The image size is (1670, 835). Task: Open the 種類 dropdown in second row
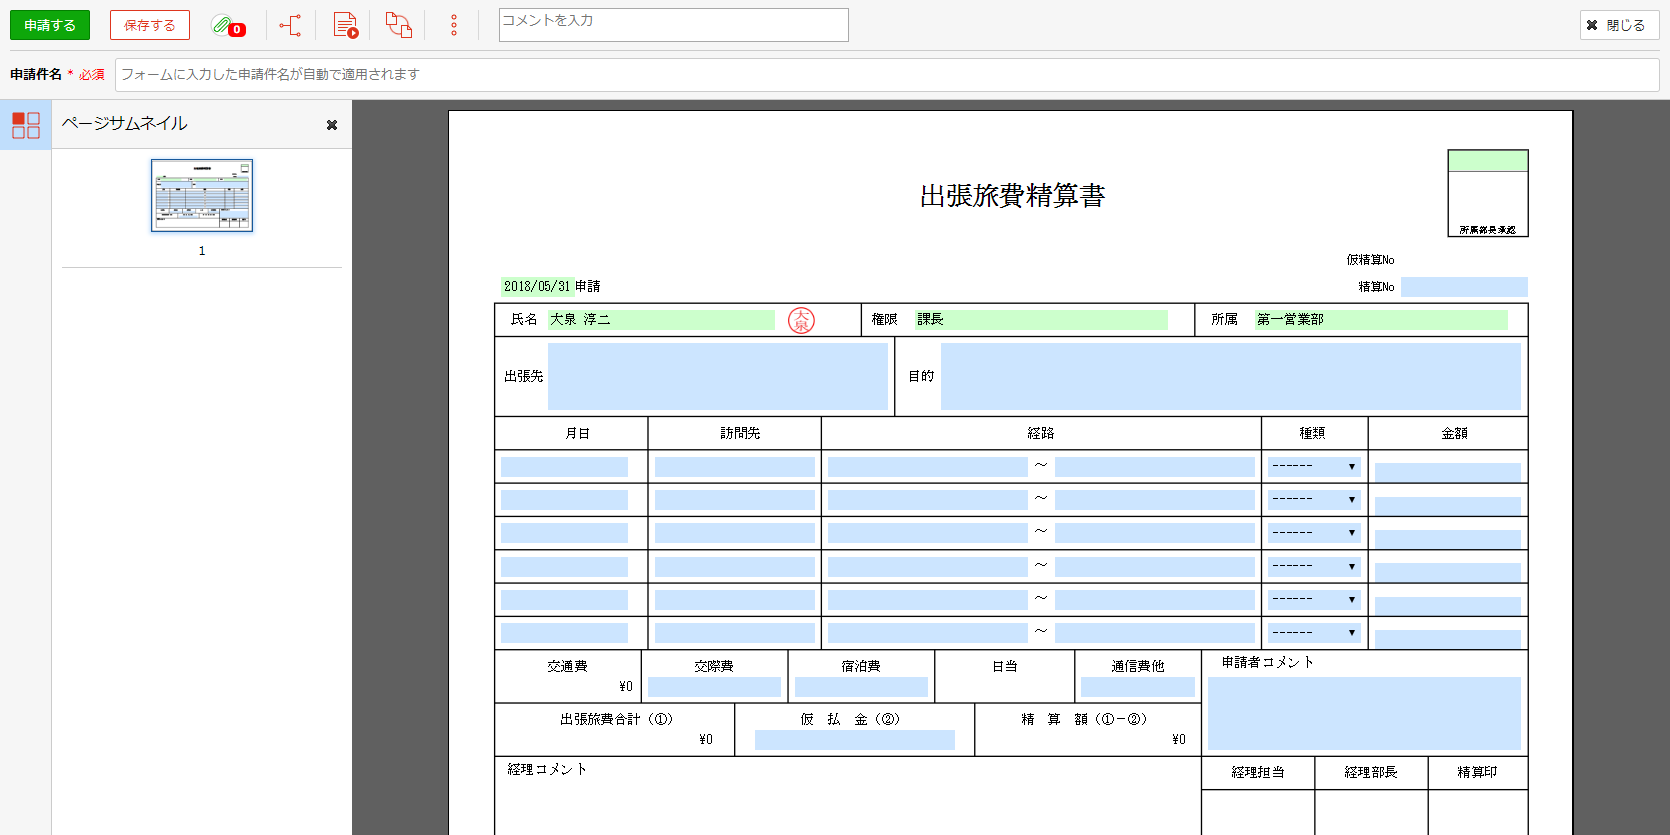coord(1314,500)
